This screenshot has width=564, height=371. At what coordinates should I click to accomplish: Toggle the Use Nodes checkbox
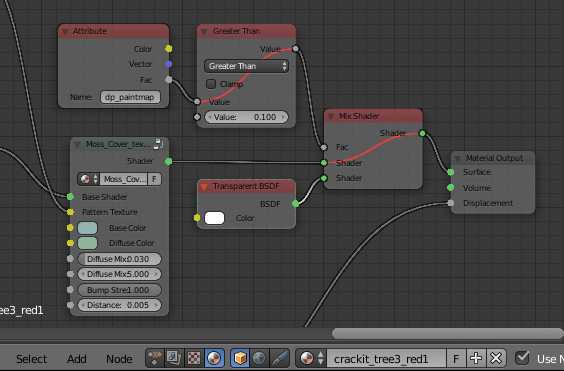point(522,358)
